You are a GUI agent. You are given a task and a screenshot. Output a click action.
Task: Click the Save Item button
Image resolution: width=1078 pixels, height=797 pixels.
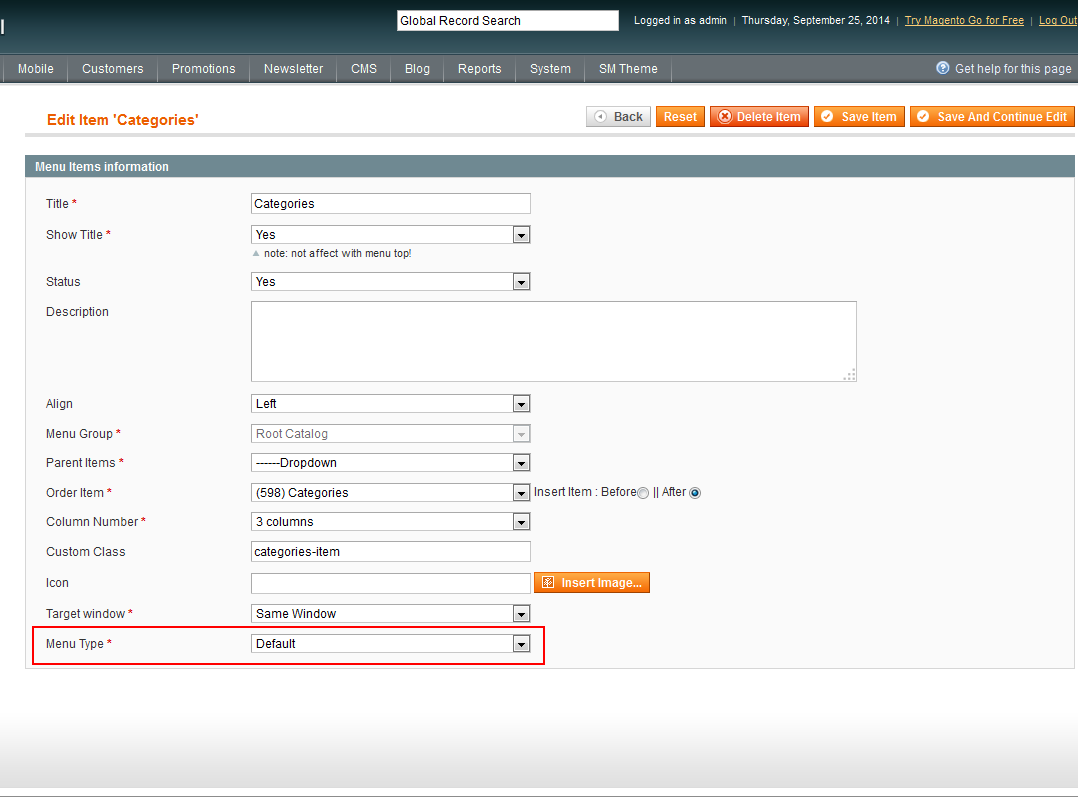(x=859, y=117)
